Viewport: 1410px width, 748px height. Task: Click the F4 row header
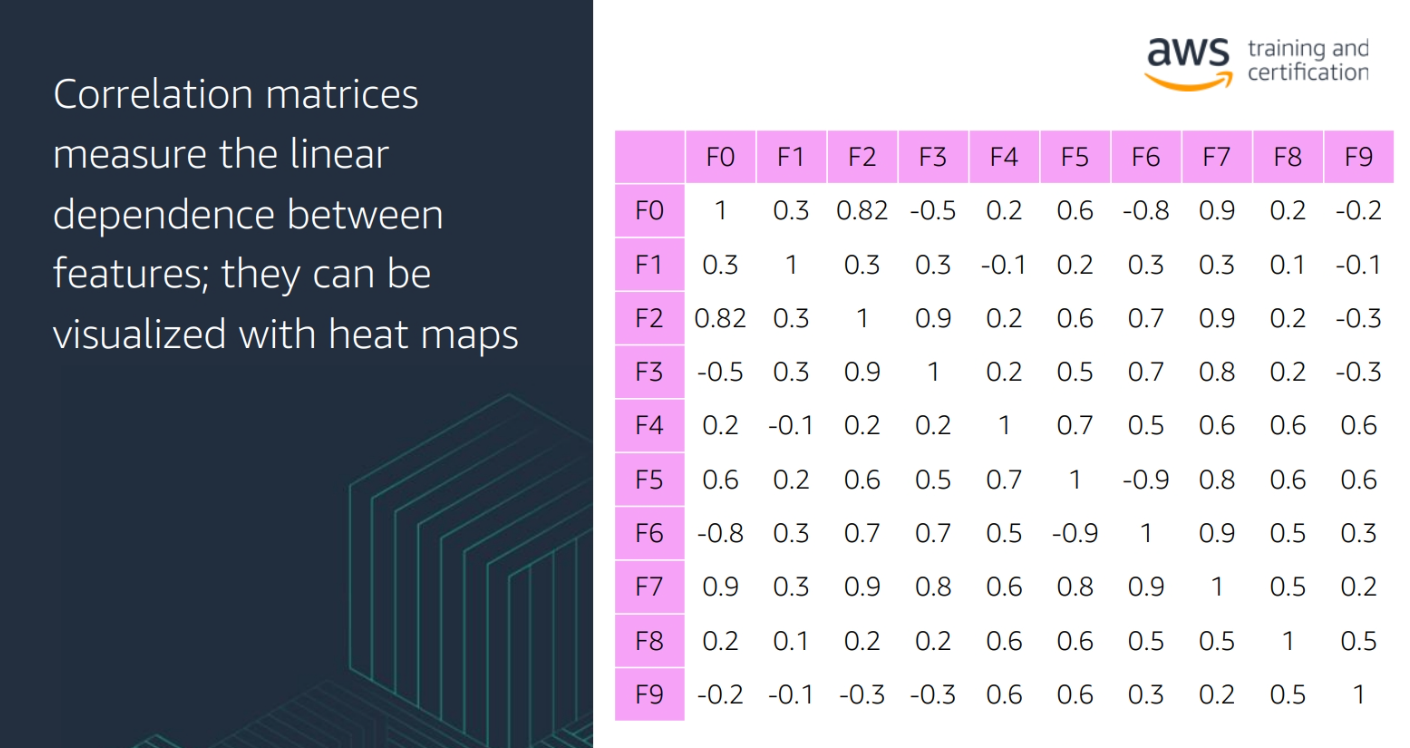click(x=649, y=426)
